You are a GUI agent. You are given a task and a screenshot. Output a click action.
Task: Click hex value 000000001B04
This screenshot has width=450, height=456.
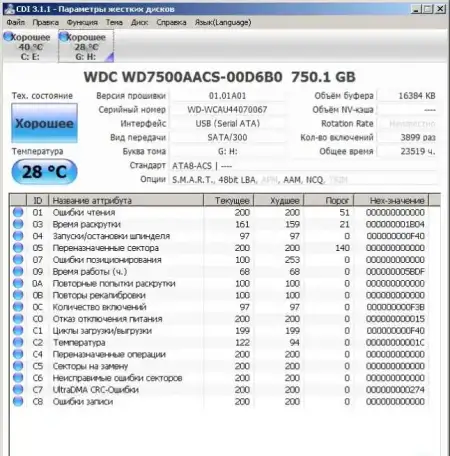click(395, 224)
